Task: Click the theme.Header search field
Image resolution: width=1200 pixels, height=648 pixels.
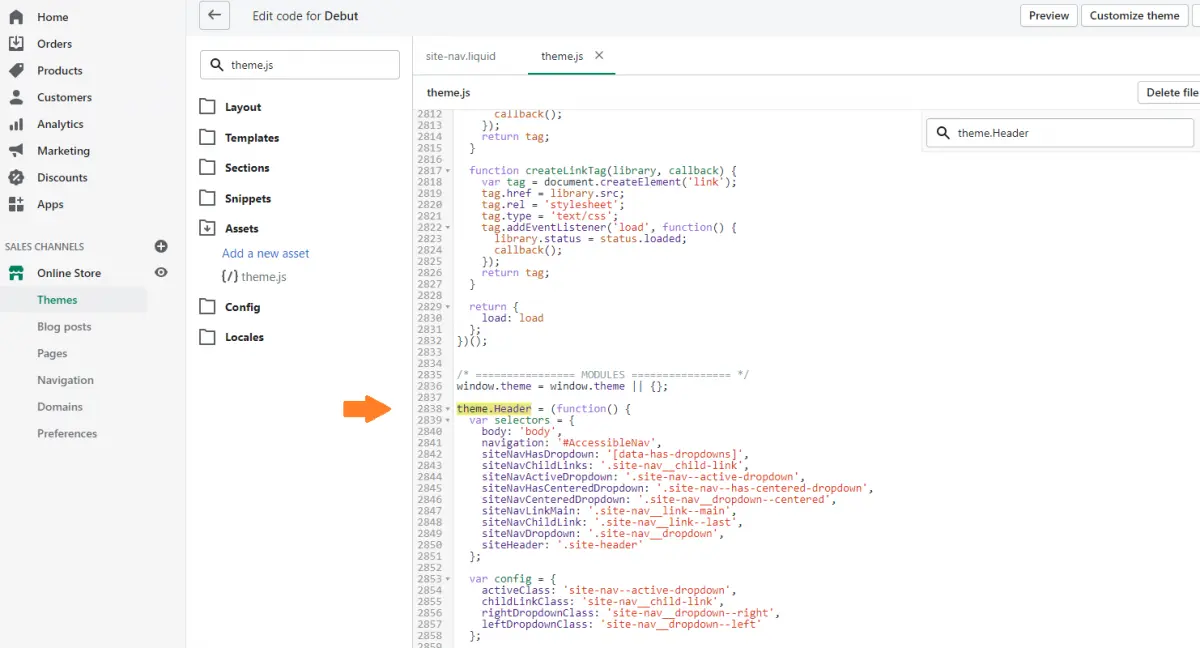Action: [x=1060, y=132]
